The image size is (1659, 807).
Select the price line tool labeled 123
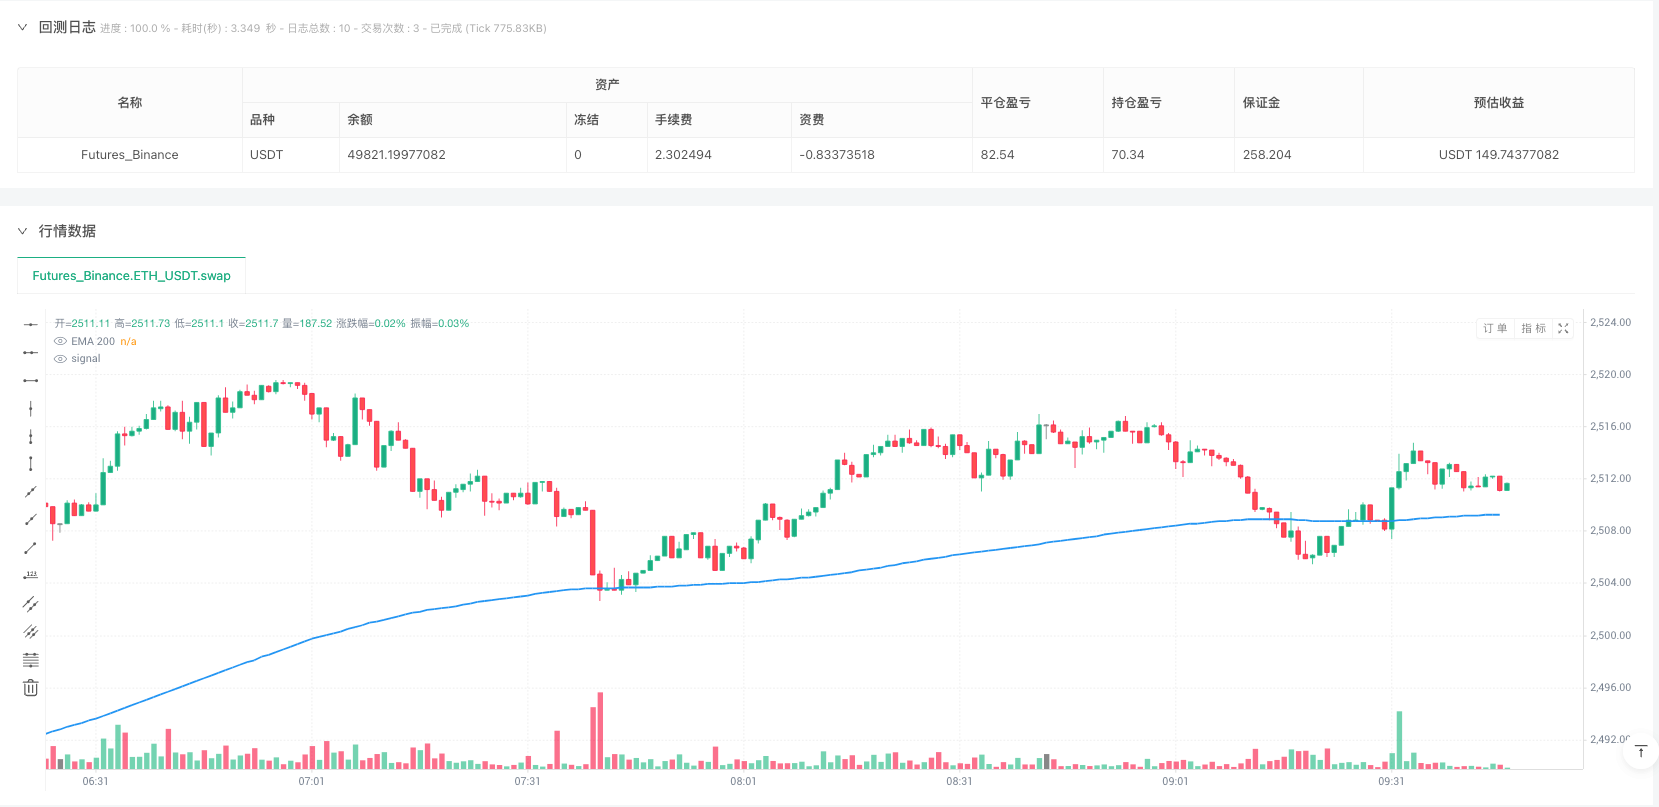[x=31, y=575]
